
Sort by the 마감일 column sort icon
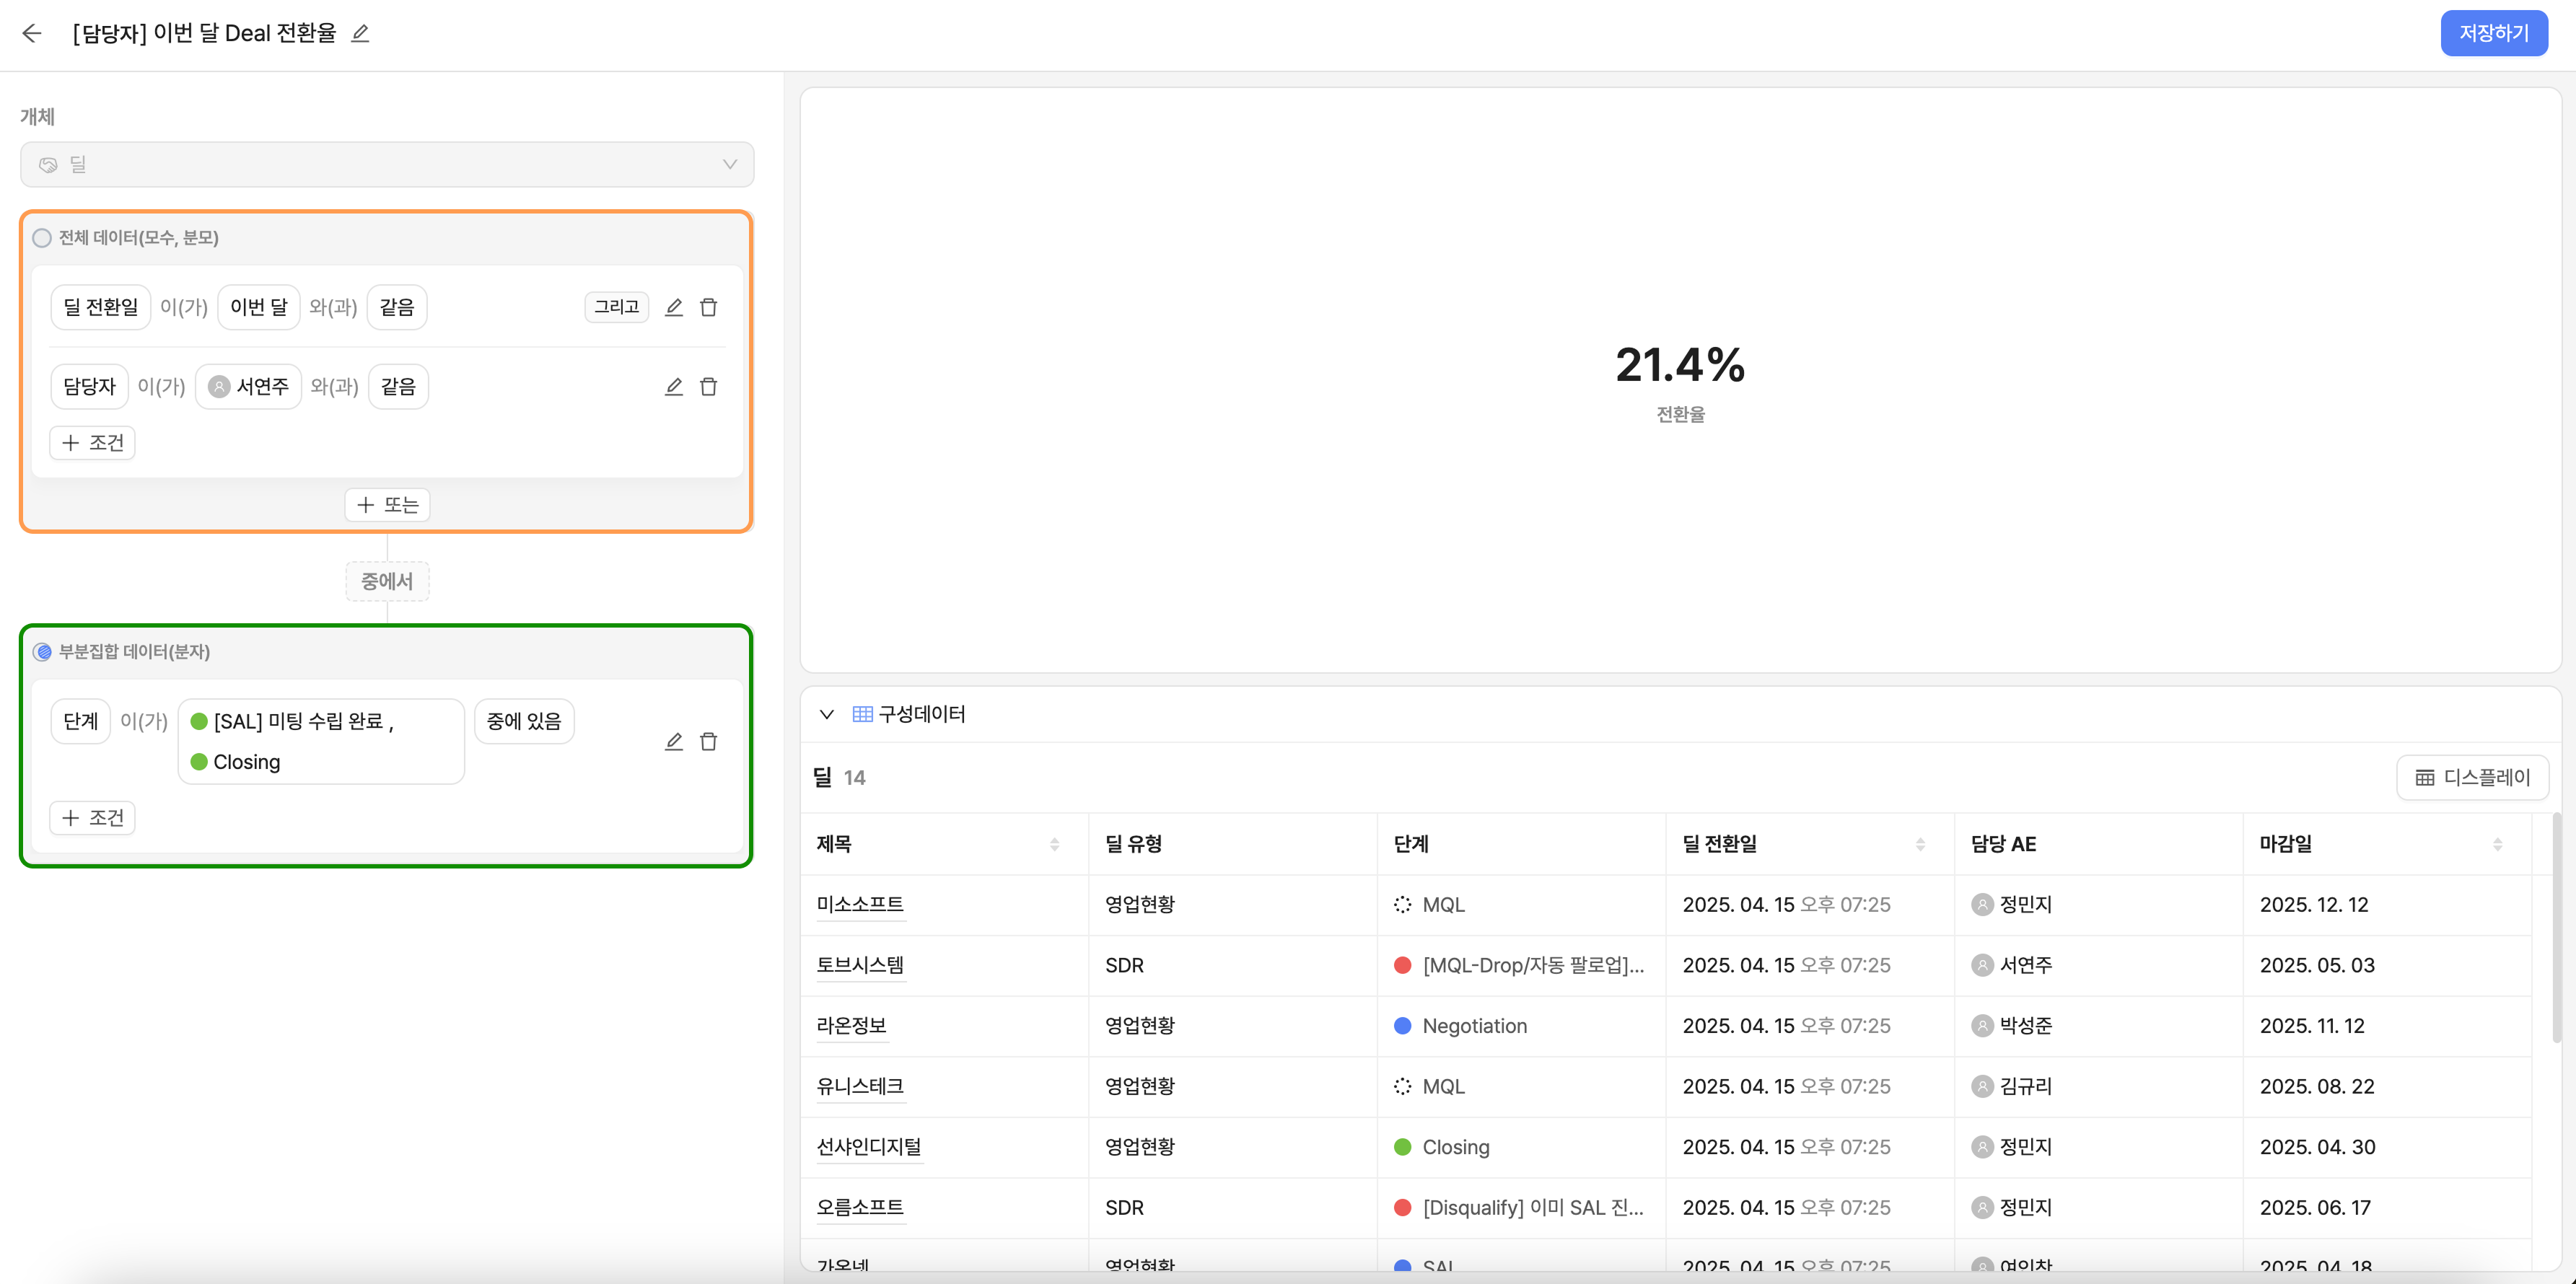click(2497, 844)
